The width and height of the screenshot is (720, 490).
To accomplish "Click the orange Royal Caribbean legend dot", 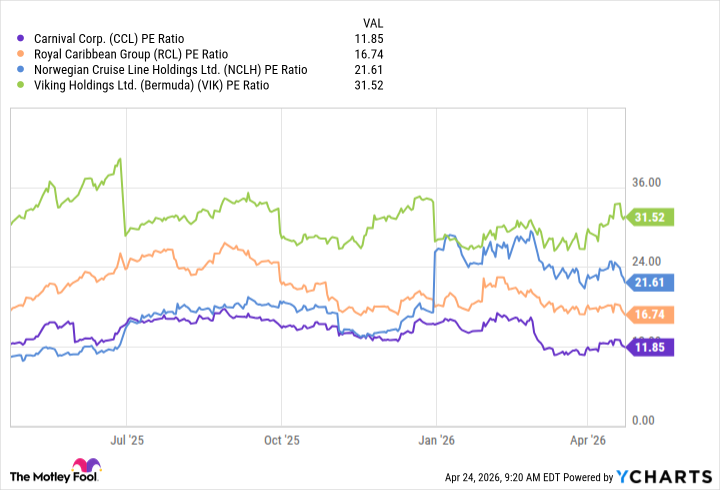I will 21,54.
